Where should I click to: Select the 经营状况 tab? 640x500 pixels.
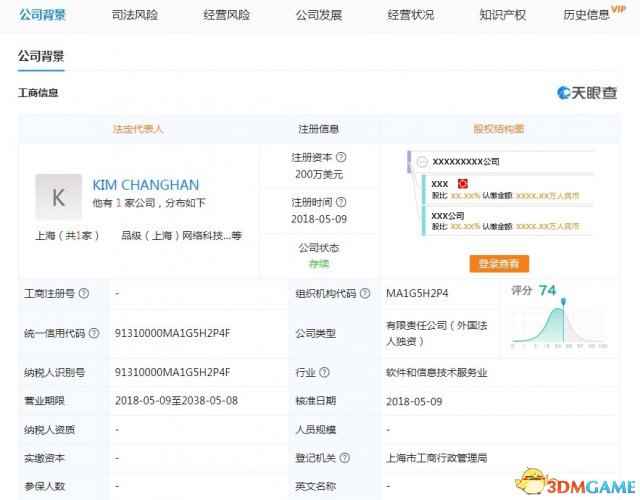coord(411,15)
